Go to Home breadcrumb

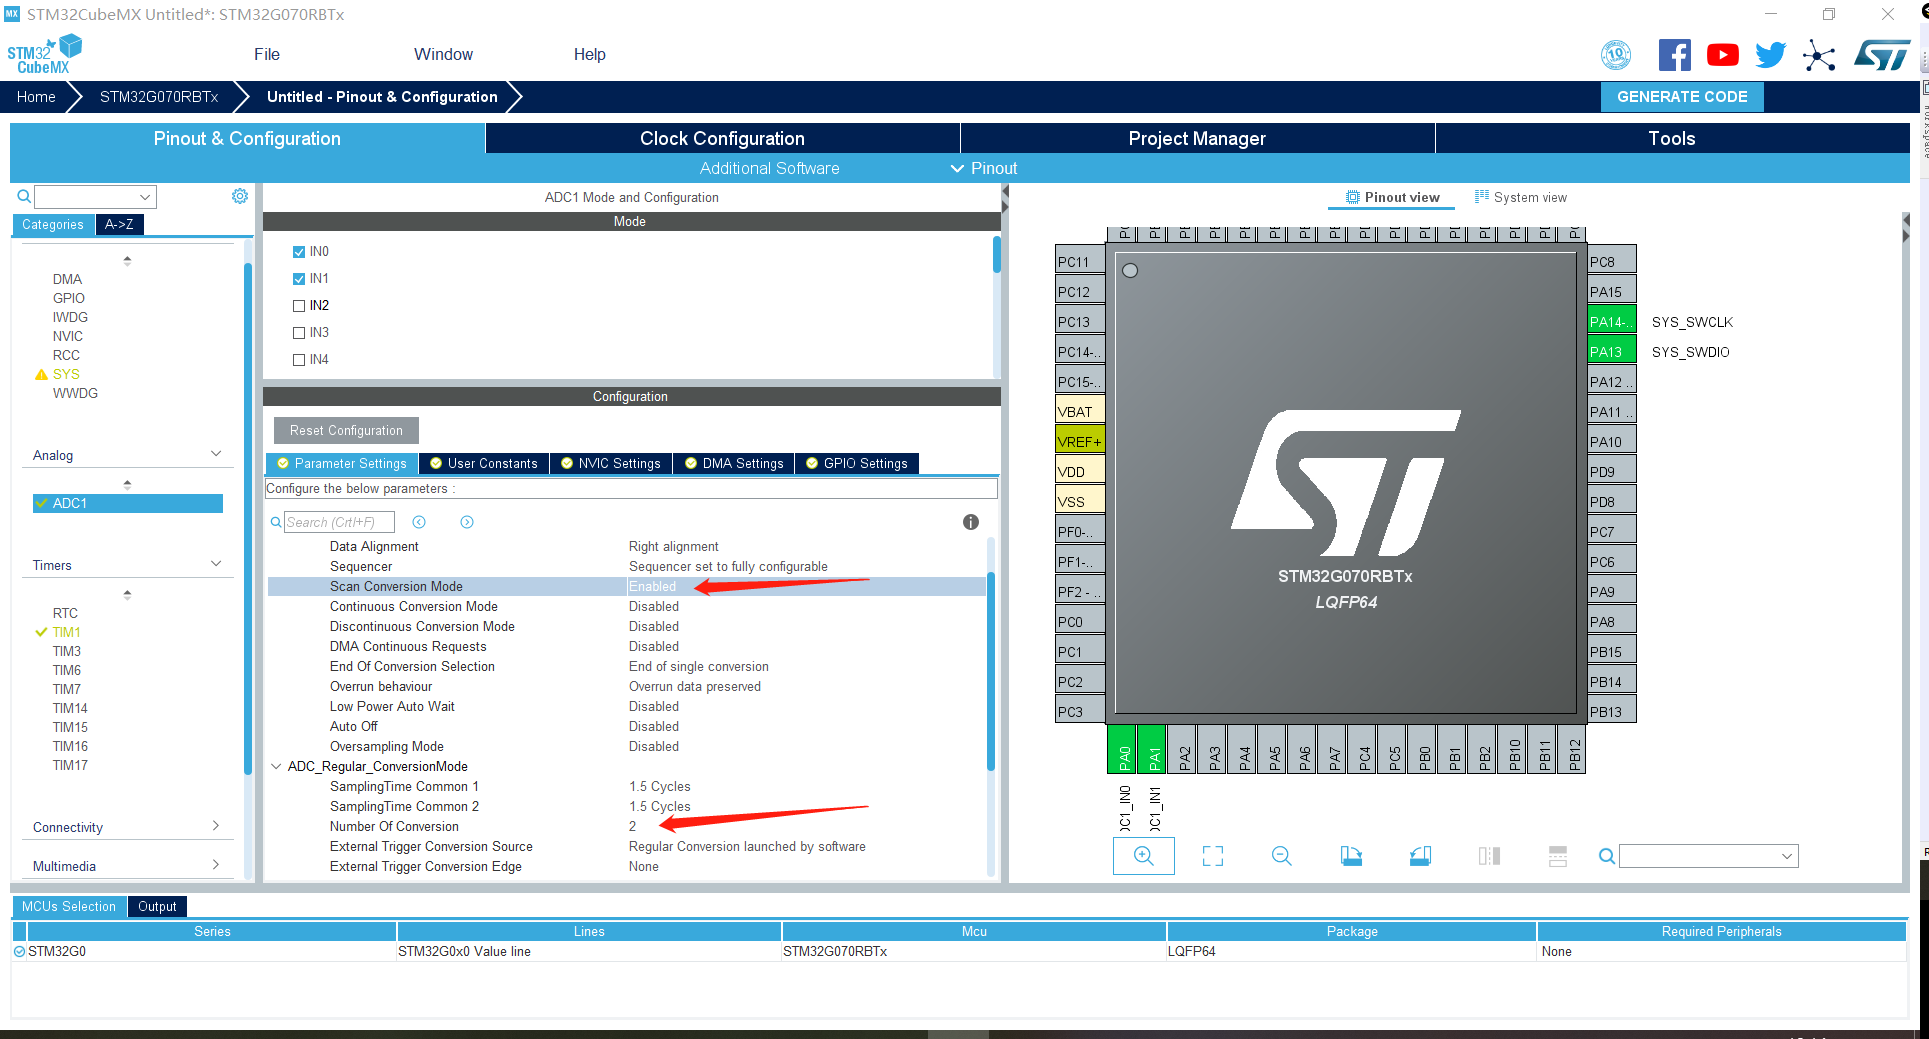click(x=36, y=97)
